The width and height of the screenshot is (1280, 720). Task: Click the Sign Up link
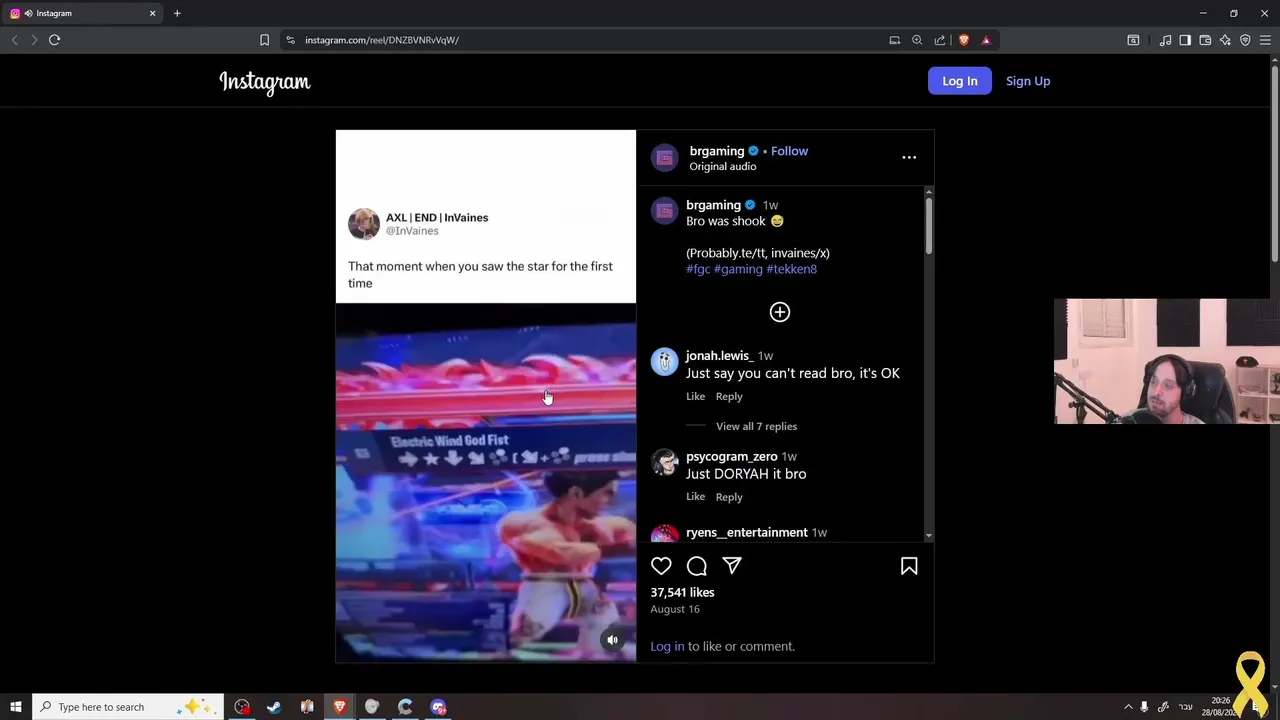click(x=1028, y=81)
